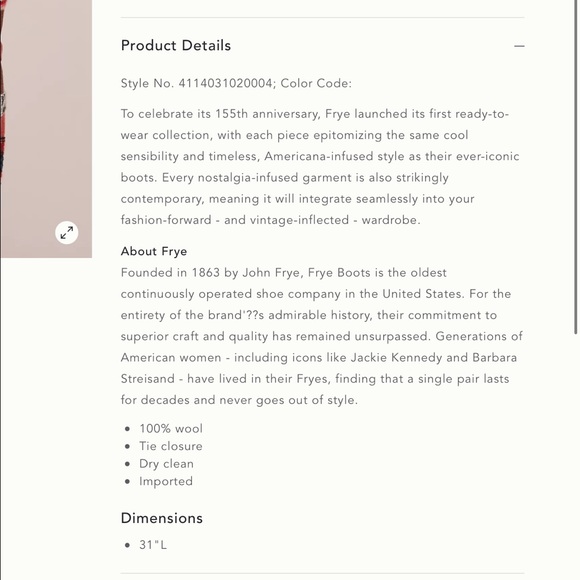This screenshot has height=580, width=580.
Task: Click the Tie closure bullet item
Action: [x=171, y=446]
